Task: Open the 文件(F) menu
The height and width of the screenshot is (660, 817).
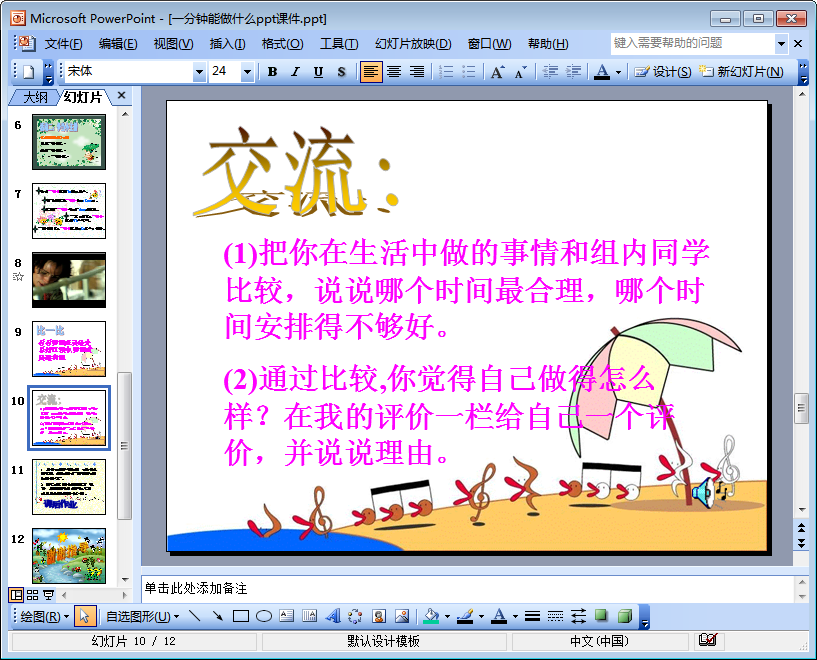Action: 63,44
